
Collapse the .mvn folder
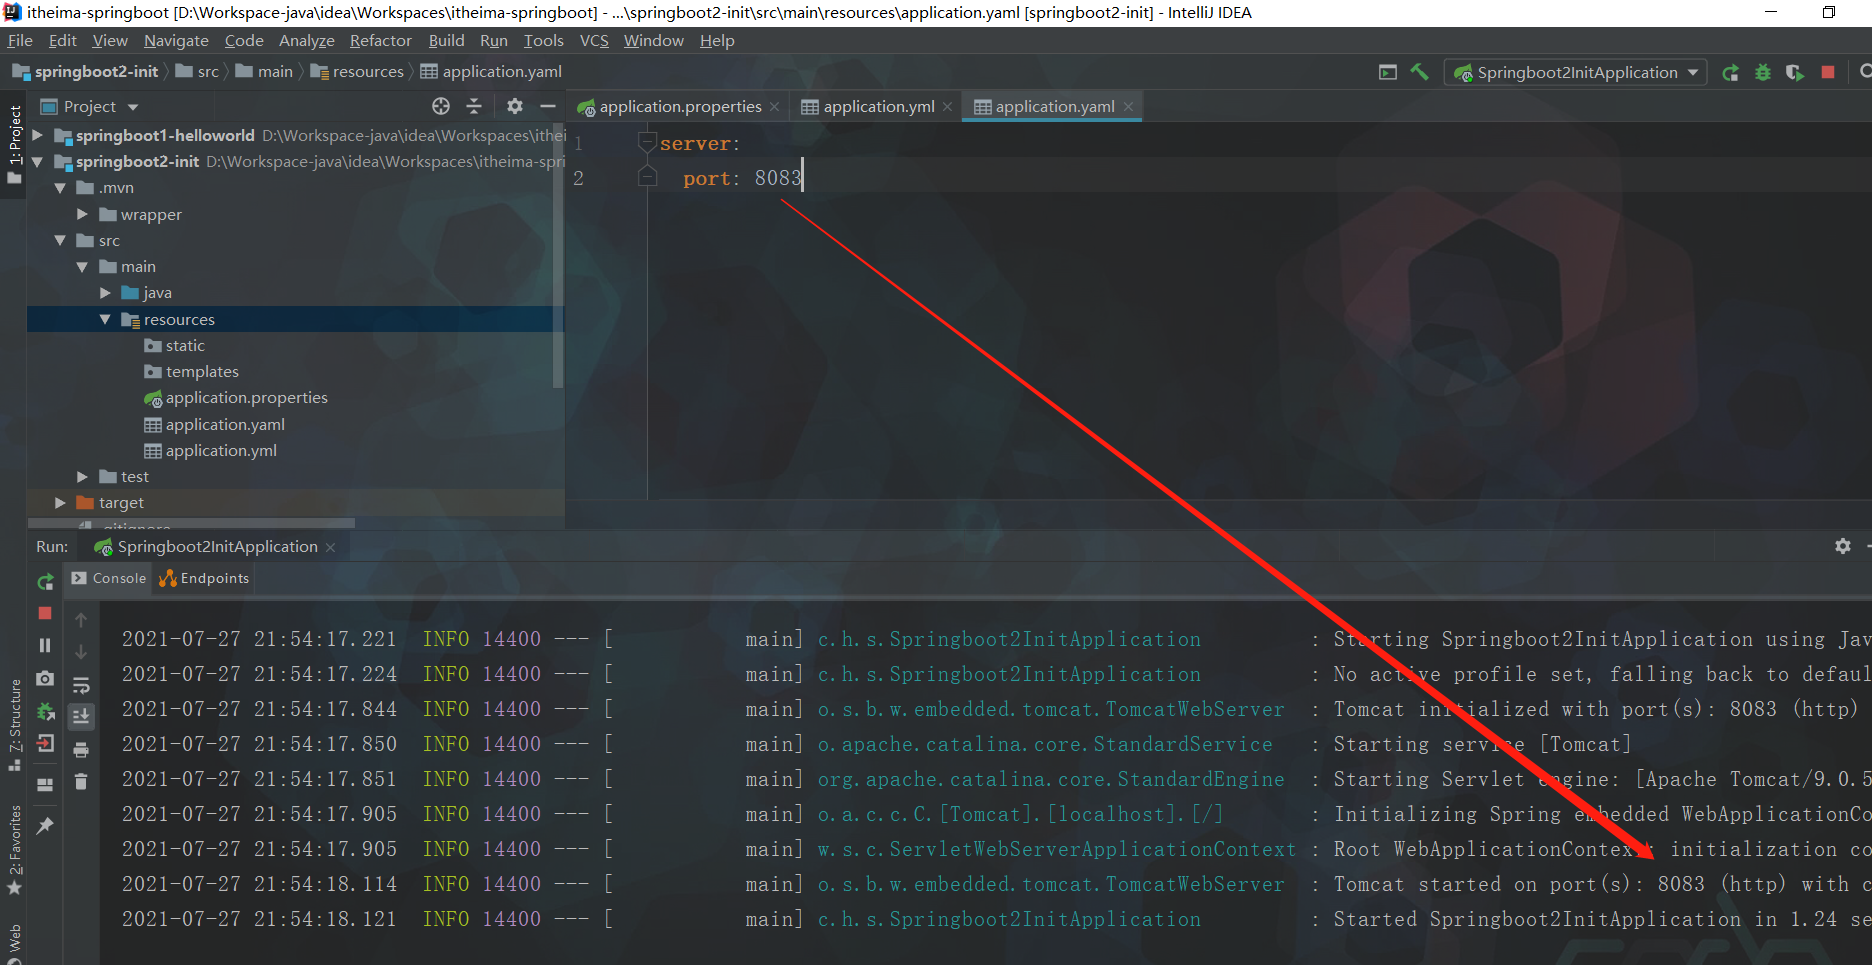tap(60, 188)
